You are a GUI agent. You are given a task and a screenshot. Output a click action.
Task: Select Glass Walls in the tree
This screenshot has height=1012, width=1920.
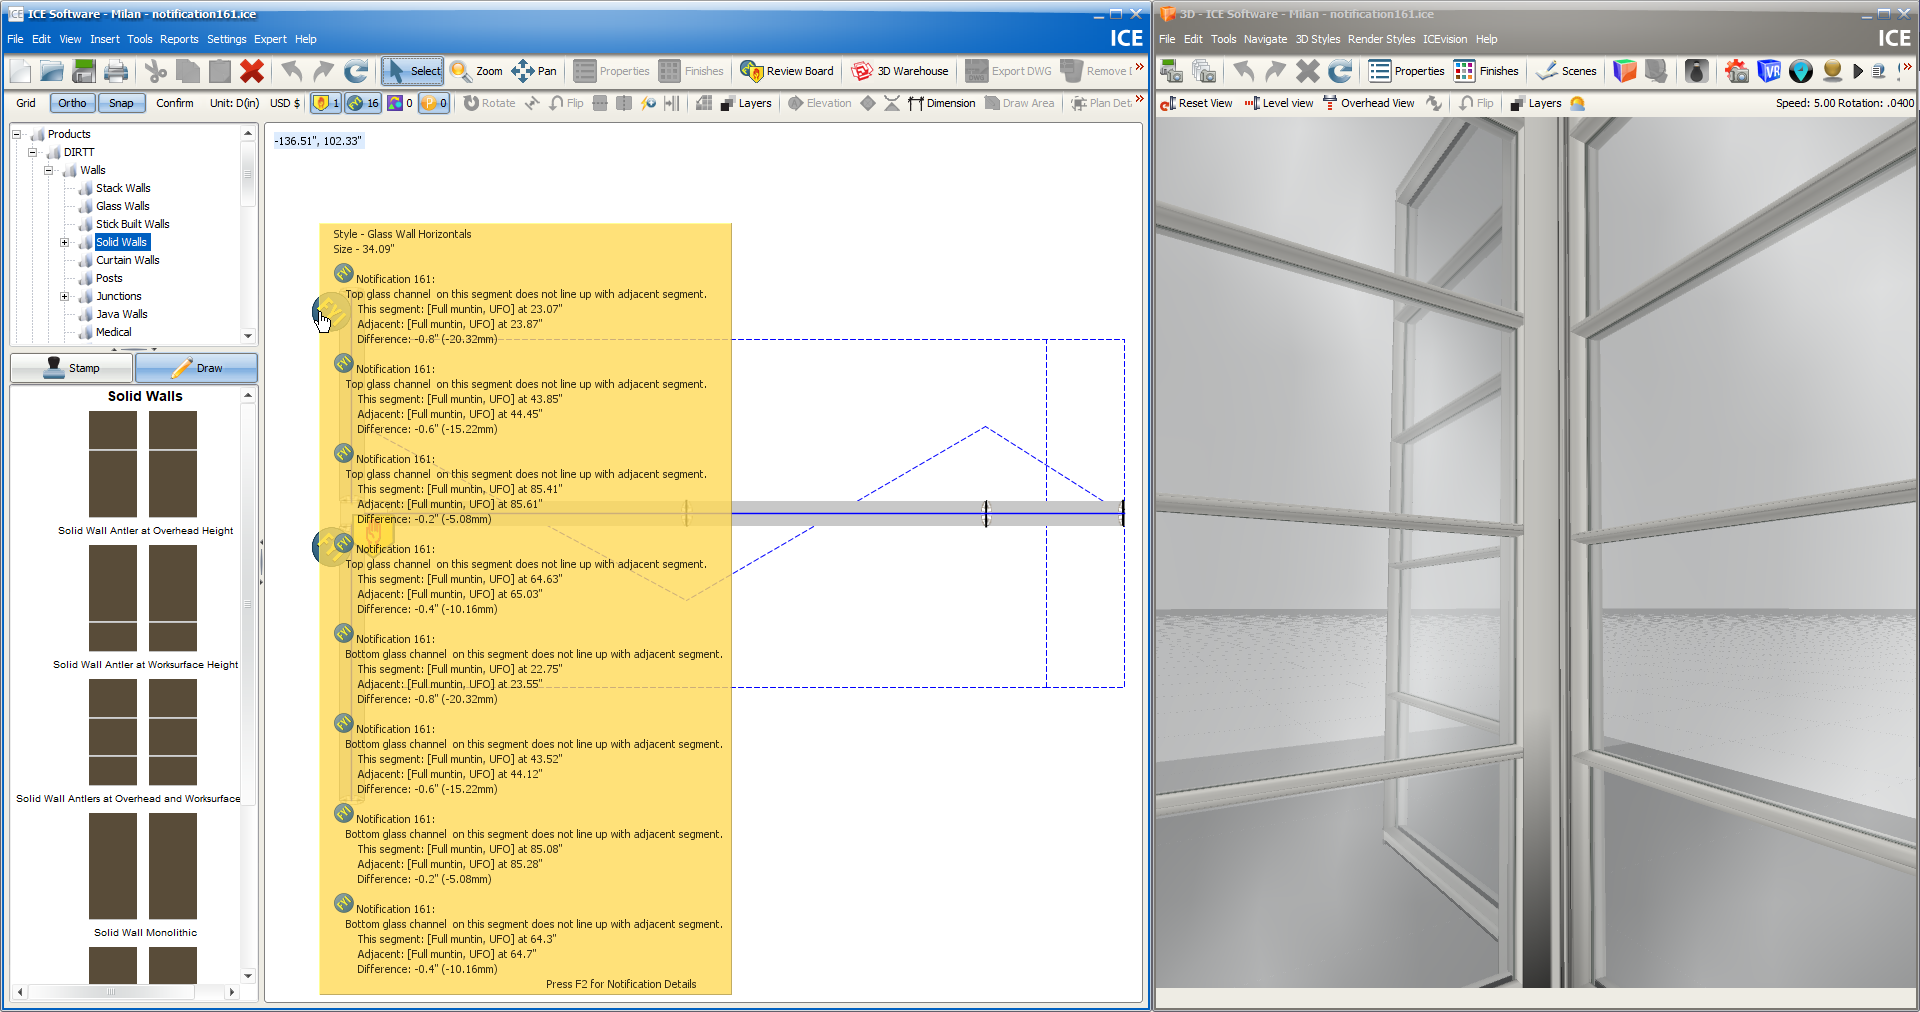click(x=122, y=206)
